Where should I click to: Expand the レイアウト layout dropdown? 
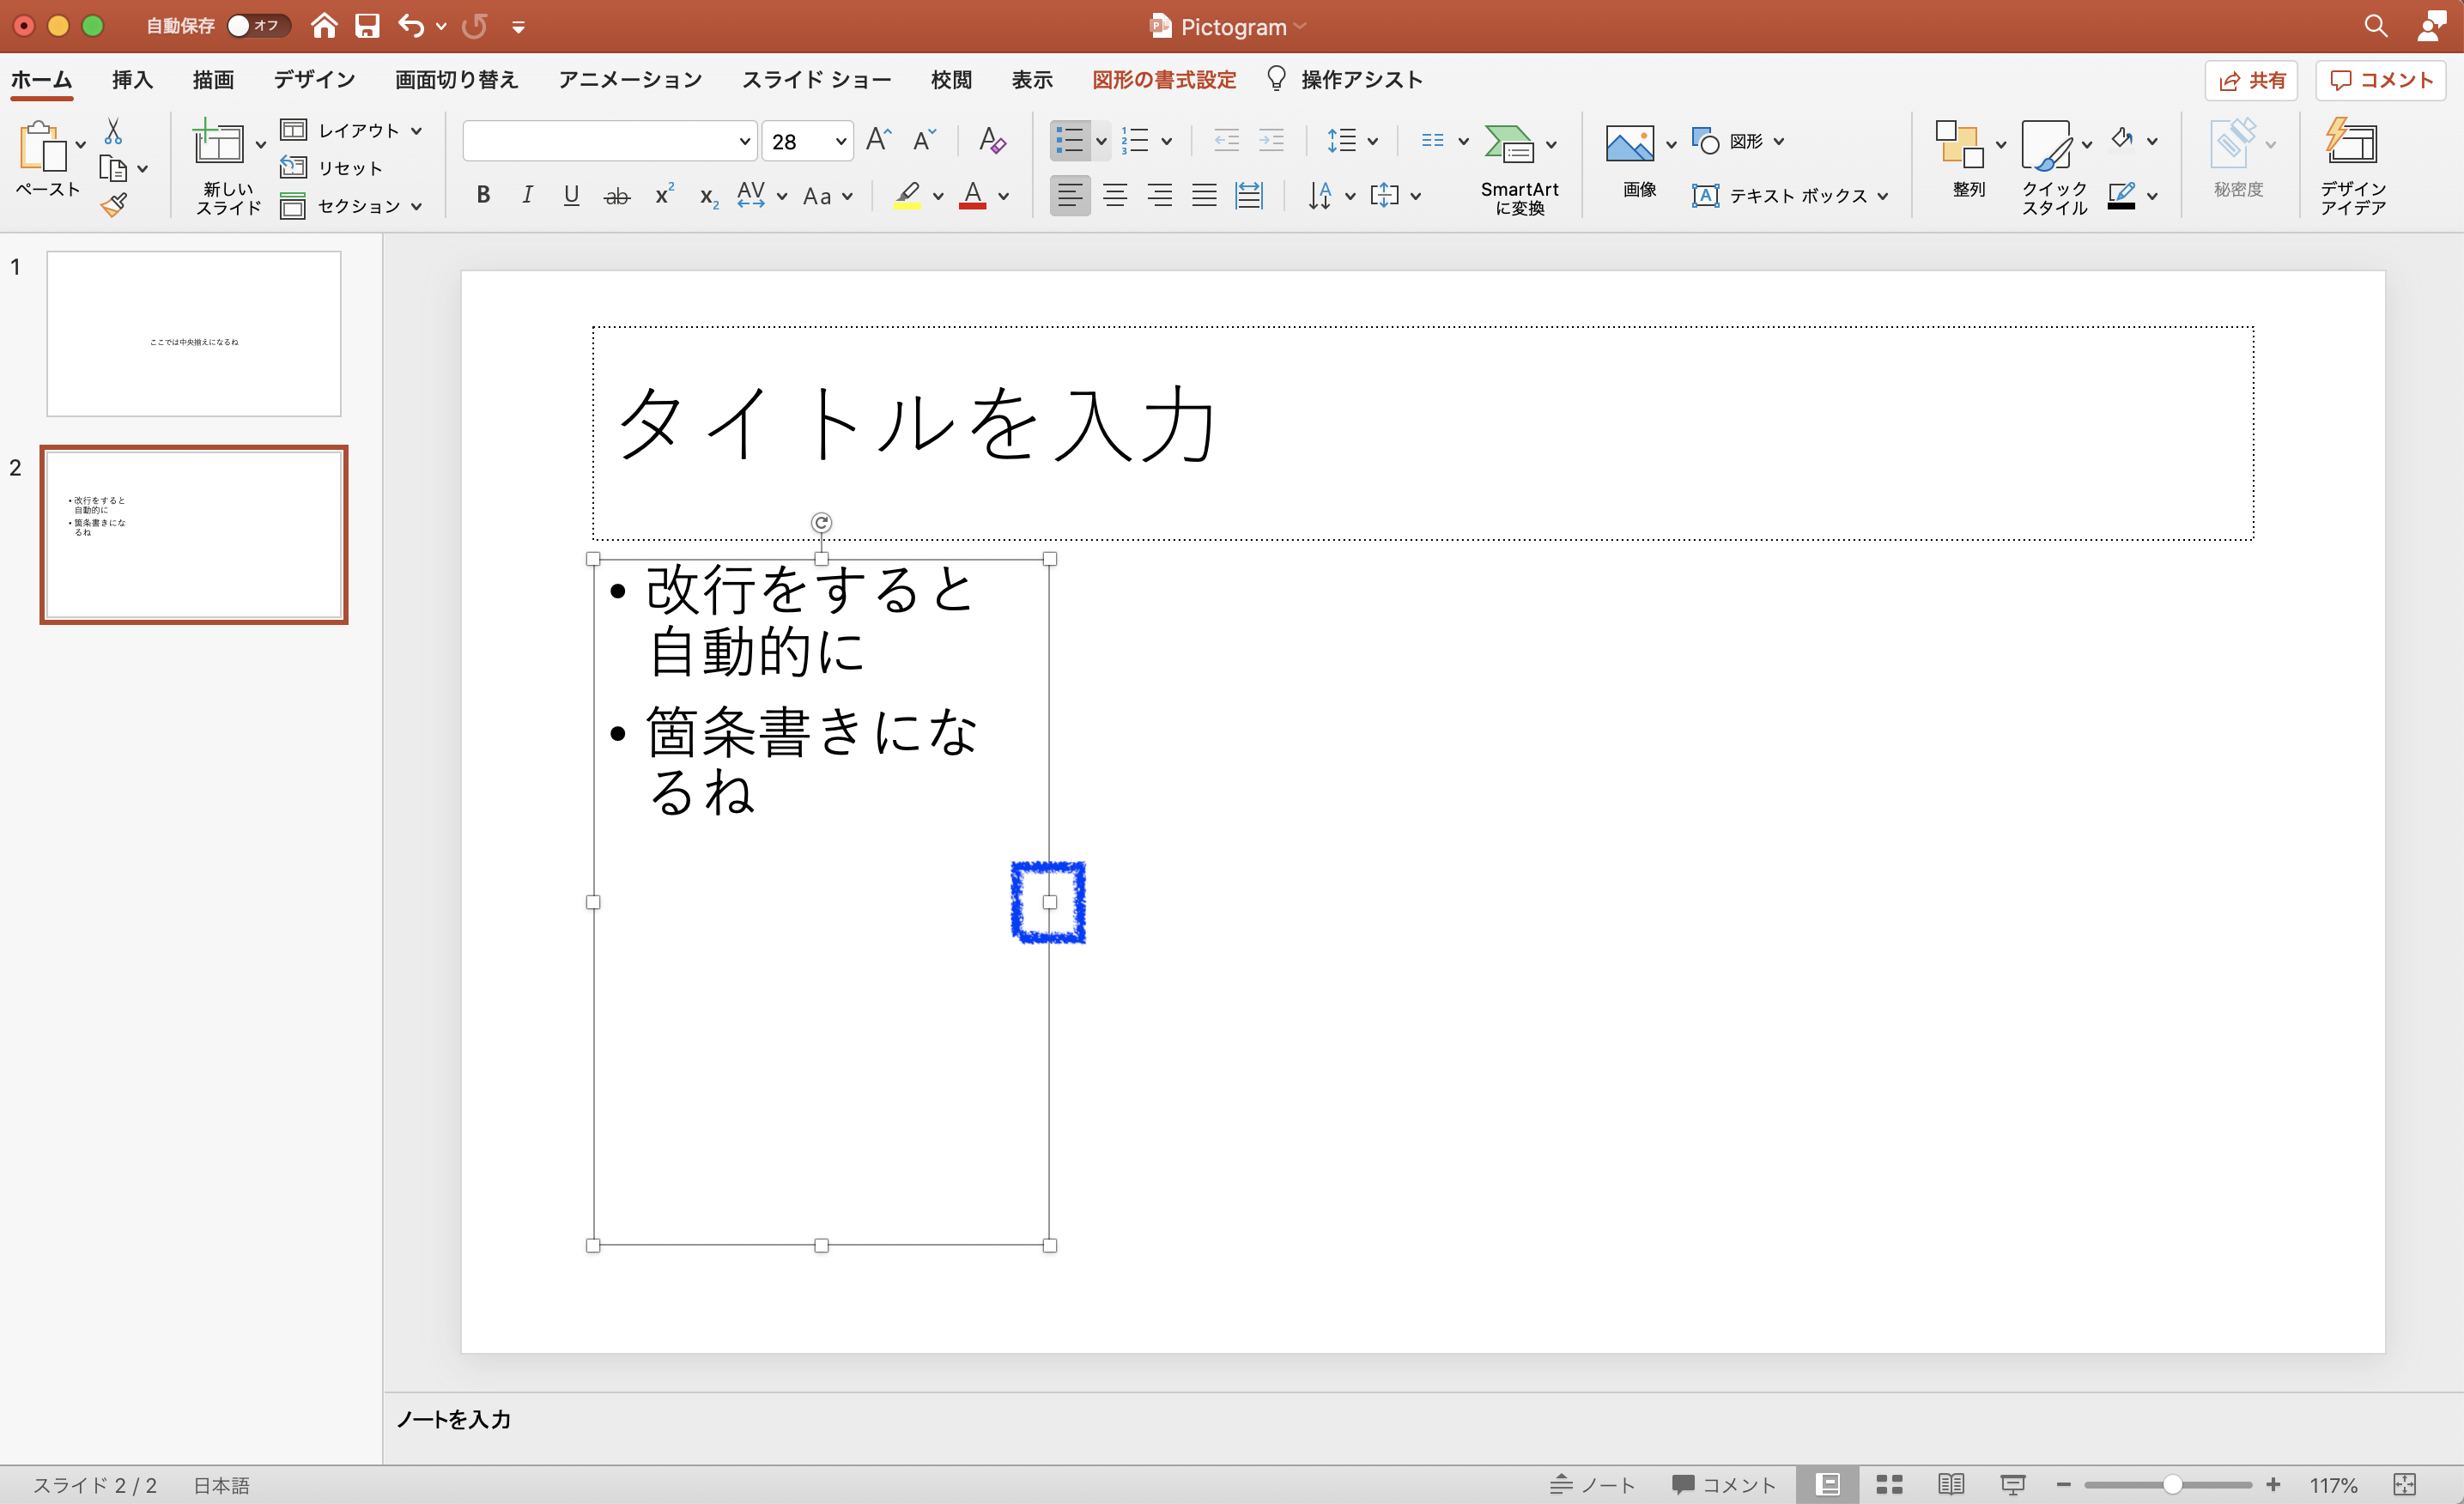click(417, 131)
